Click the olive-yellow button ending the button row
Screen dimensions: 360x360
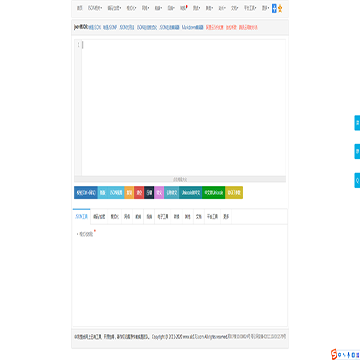pyautogui.click(x=234, y=193)
